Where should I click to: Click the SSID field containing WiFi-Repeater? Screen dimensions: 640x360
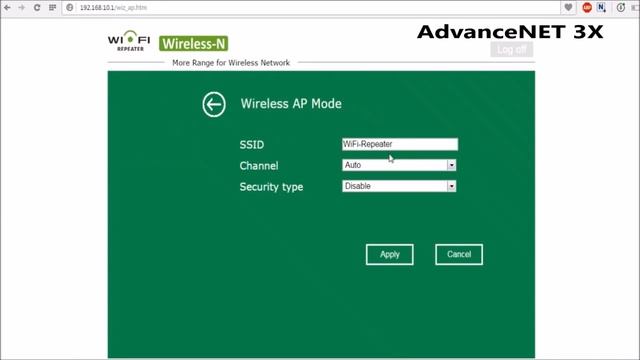point(400,144)
